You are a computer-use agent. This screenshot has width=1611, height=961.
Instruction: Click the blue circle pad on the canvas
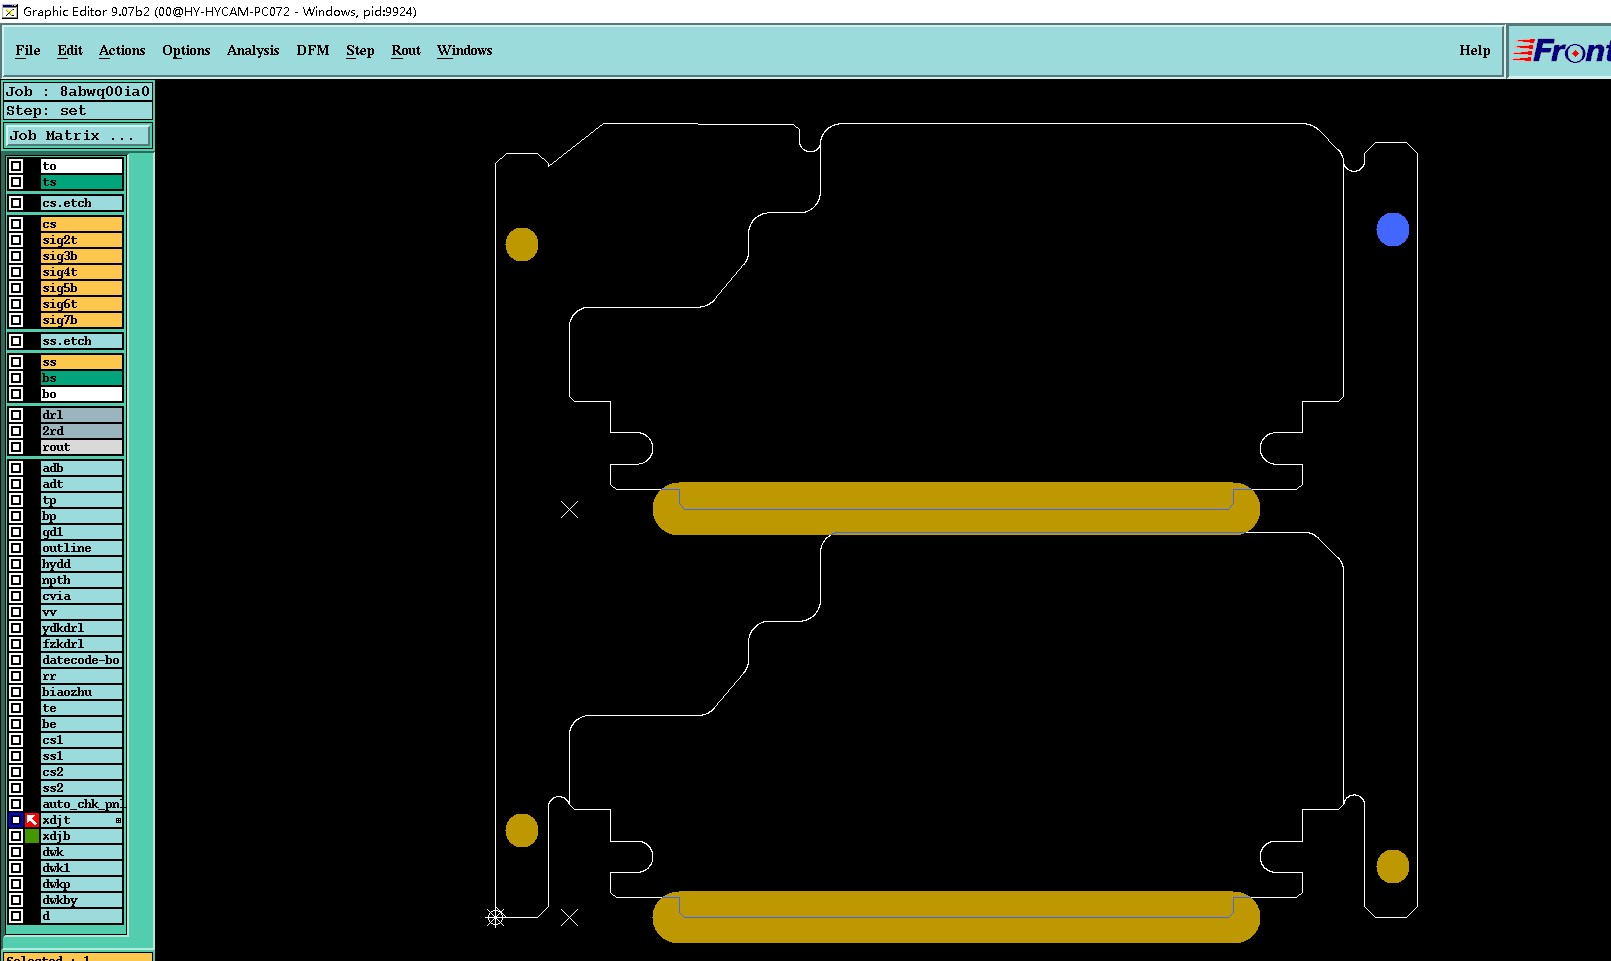(1392, 229)
